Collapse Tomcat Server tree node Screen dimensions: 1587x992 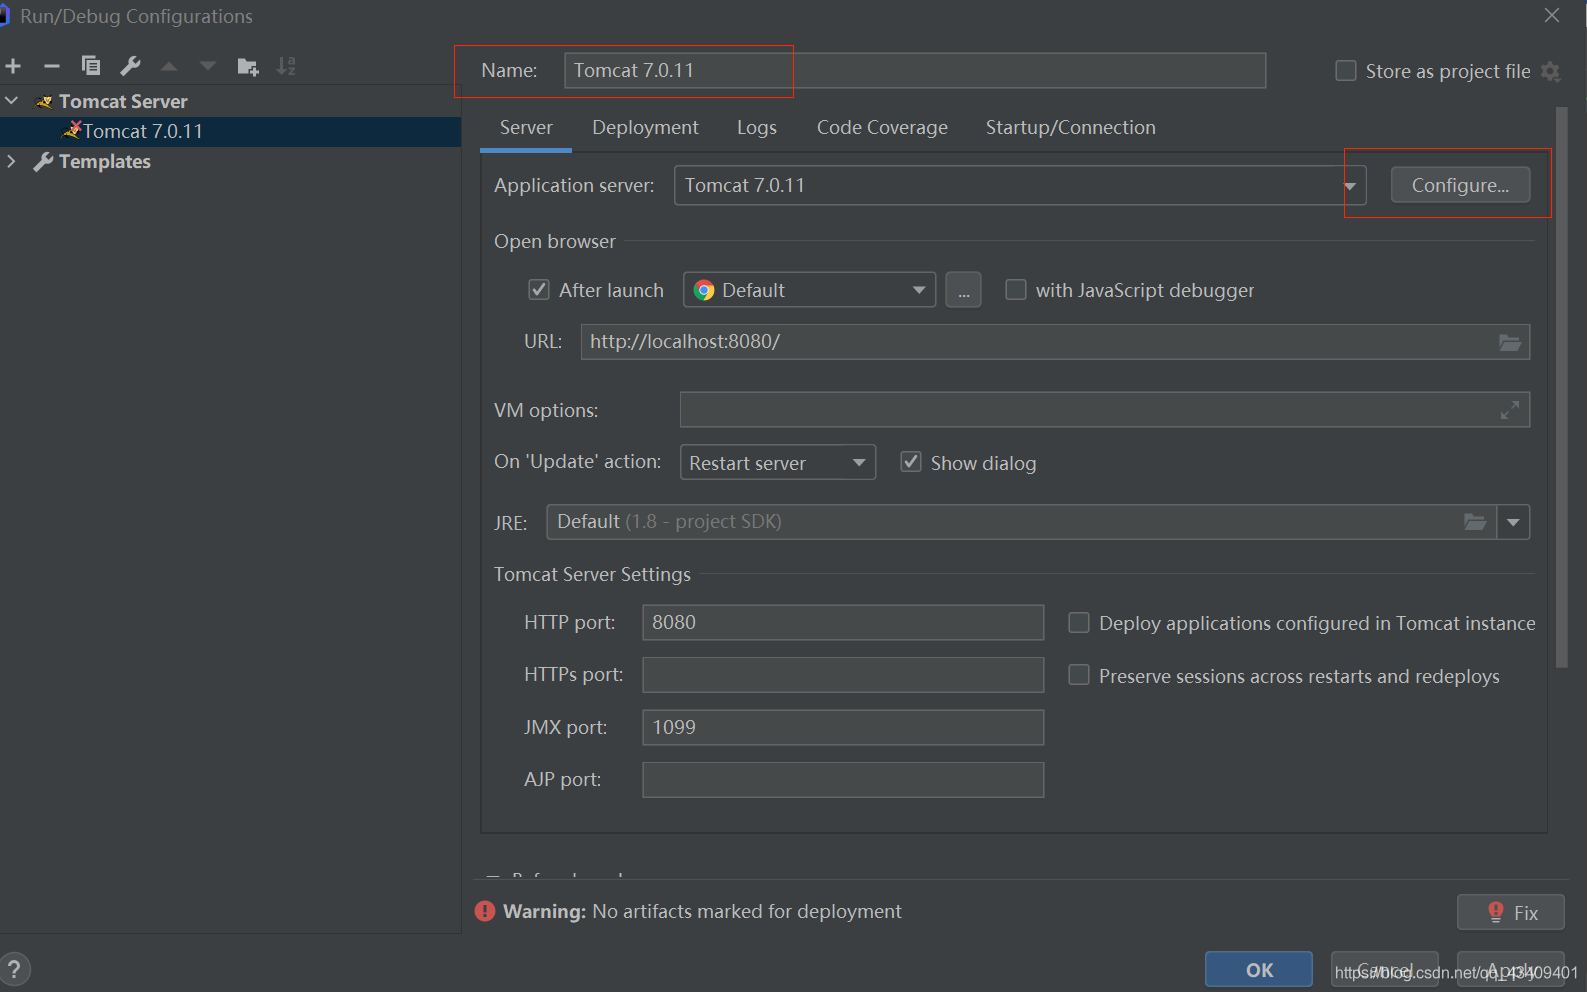click(12, 101)
